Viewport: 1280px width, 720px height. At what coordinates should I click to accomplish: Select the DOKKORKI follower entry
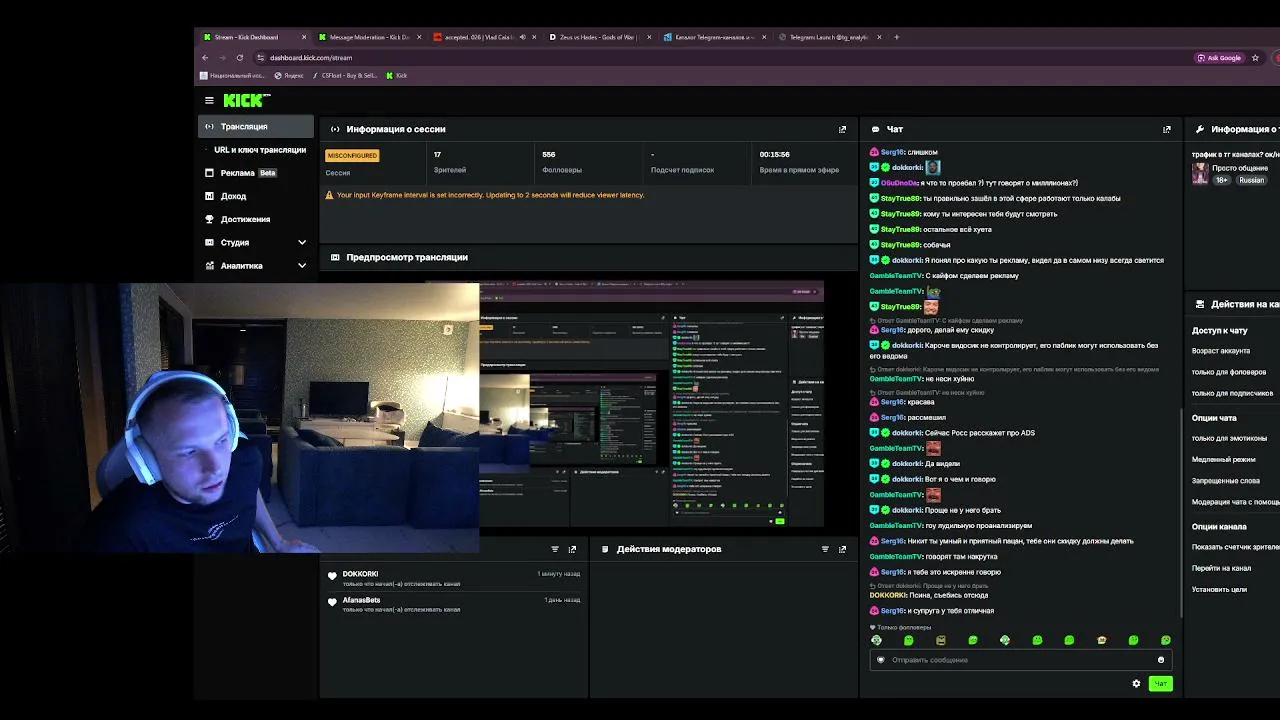point(454,578)
